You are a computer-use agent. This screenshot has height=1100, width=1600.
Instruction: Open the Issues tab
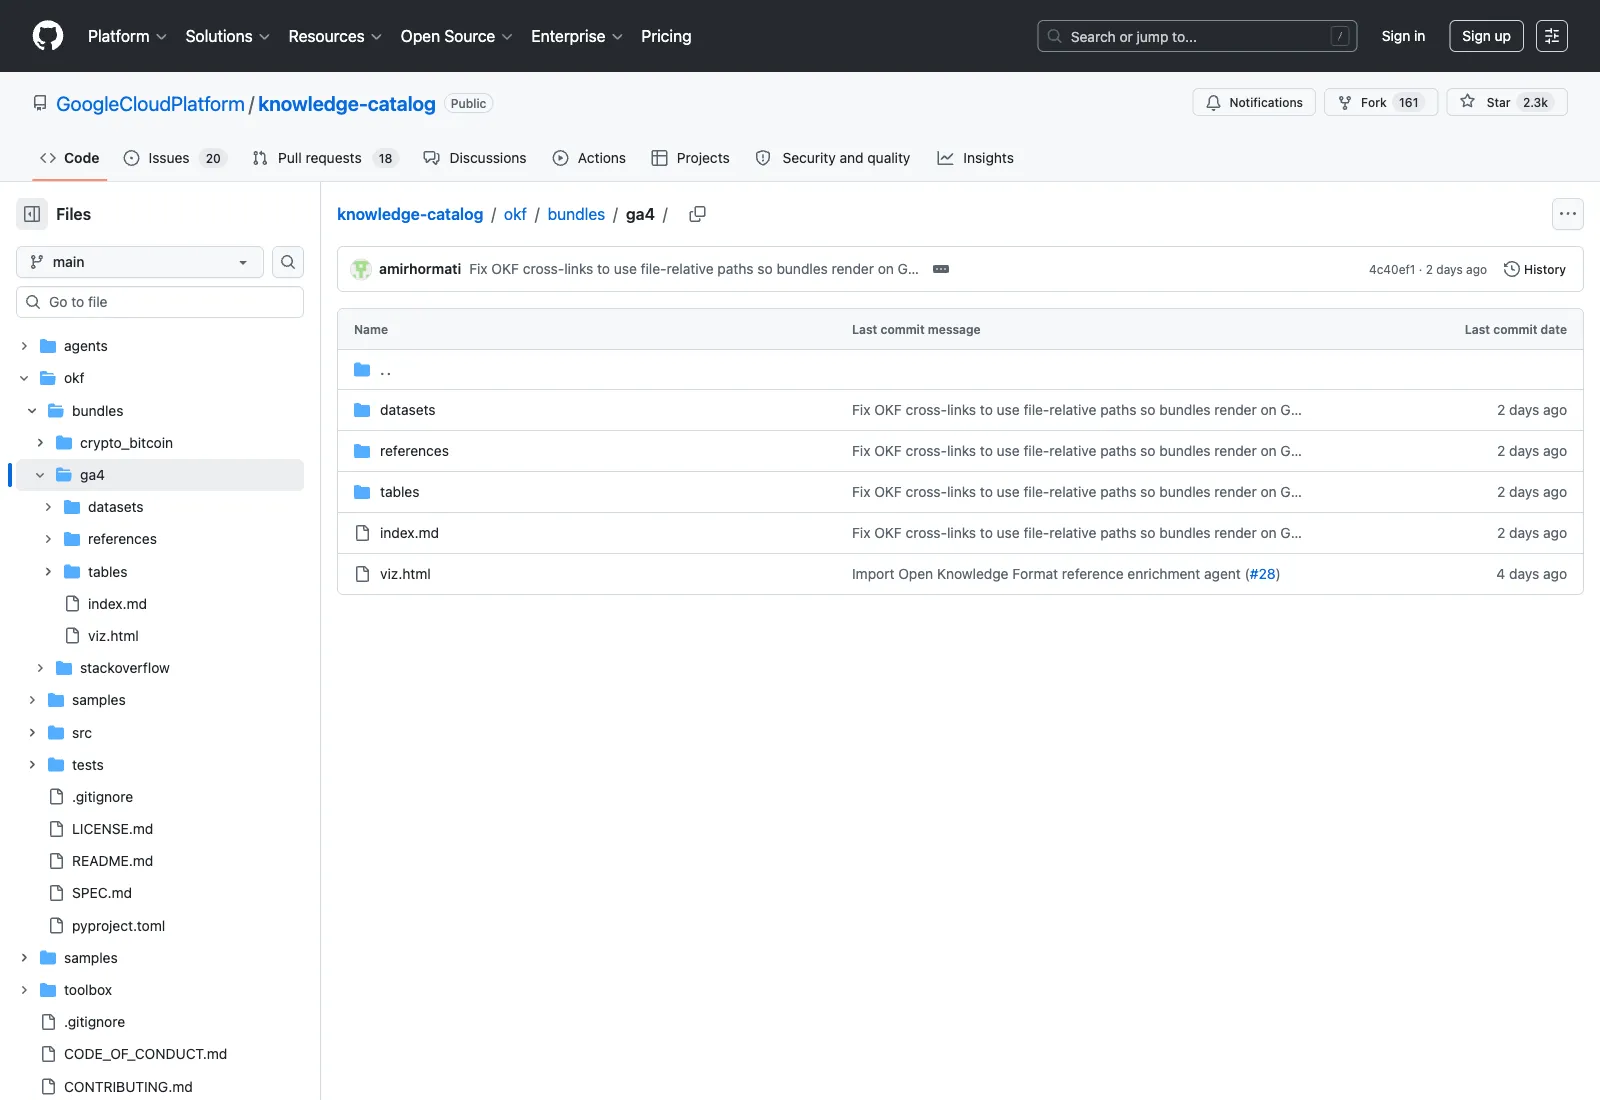coord(175,158)
